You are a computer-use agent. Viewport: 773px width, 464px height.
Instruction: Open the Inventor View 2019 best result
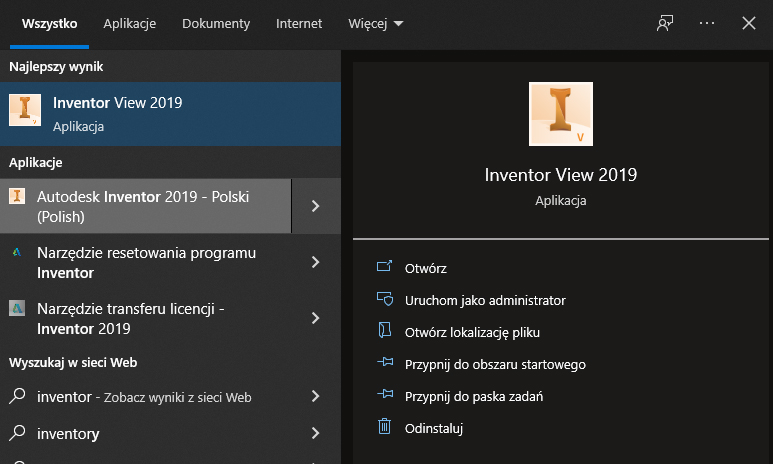coord(170,114)
